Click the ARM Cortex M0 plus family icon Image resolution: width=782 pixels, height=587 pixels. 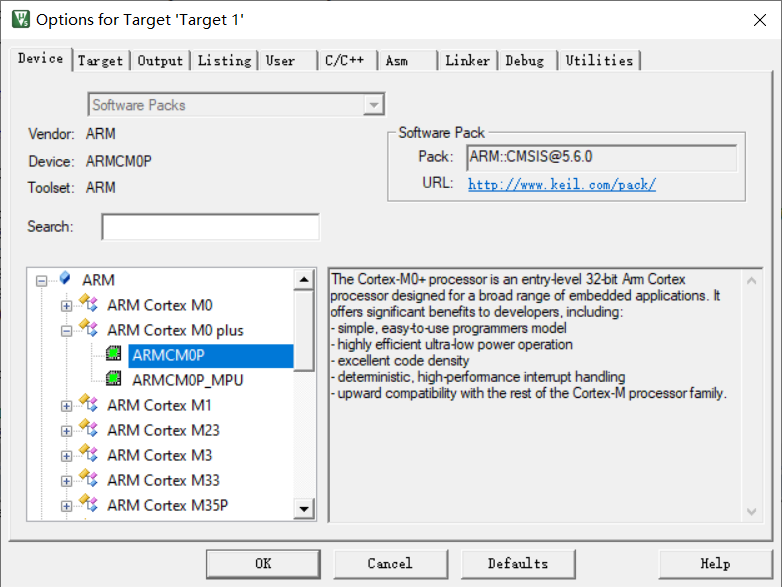click(x=89, y=328)
